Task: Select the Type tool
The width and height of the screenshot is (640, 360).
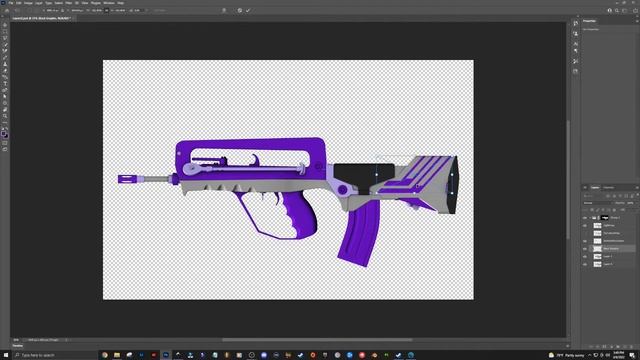Action: pos(5,83)
